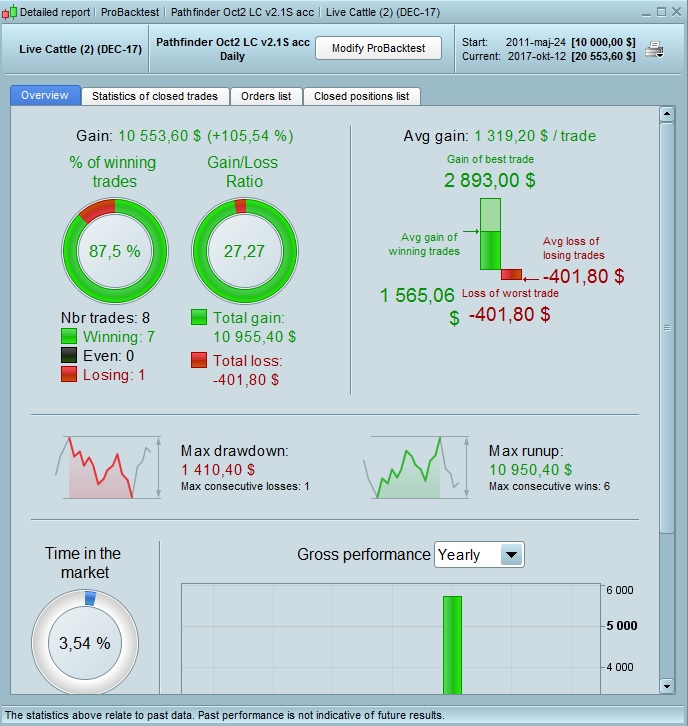Click the max drawdown red chart thumbnail

point(109,467)
